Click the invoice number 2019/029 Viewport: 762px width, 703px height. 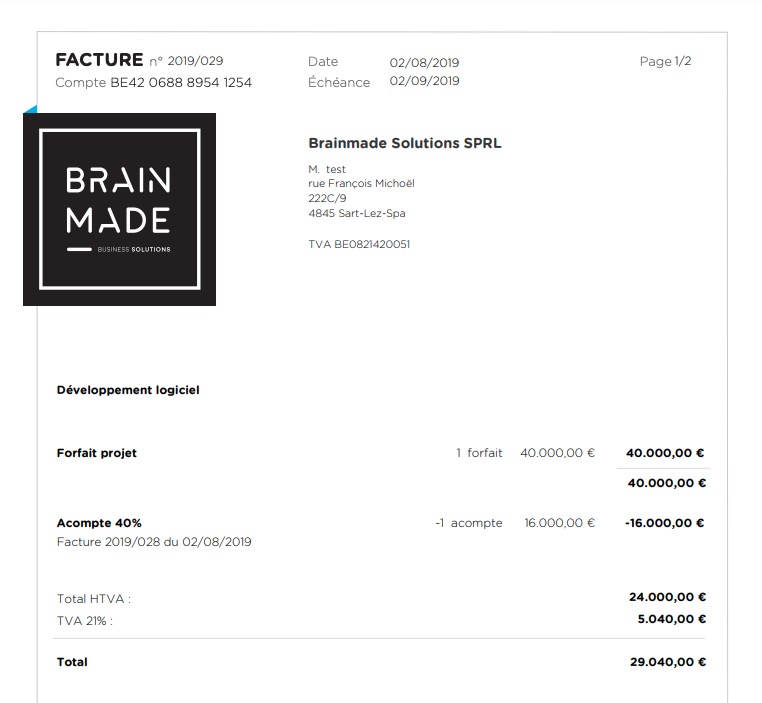pos(195,61)
